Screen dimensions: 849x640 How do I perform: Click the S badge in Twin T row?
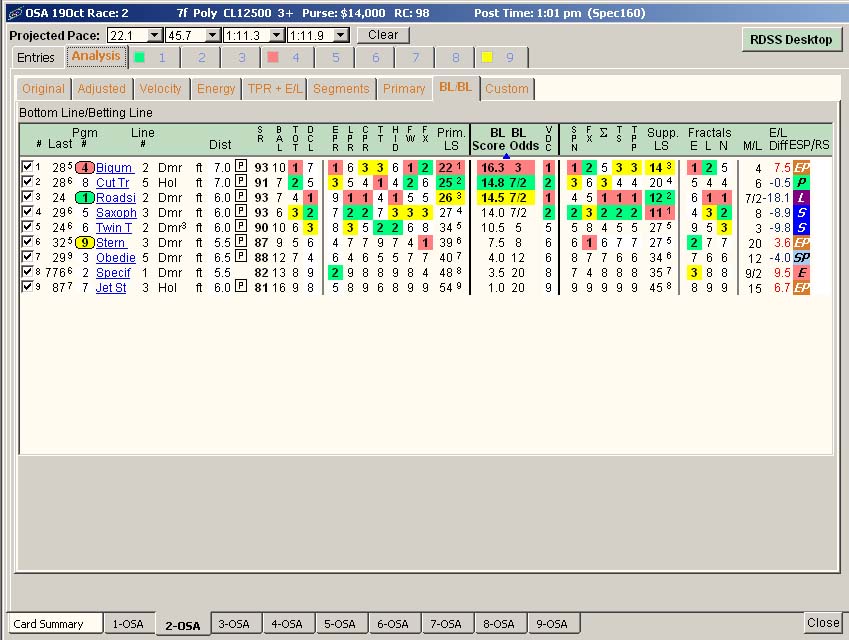tap(801, 227)
